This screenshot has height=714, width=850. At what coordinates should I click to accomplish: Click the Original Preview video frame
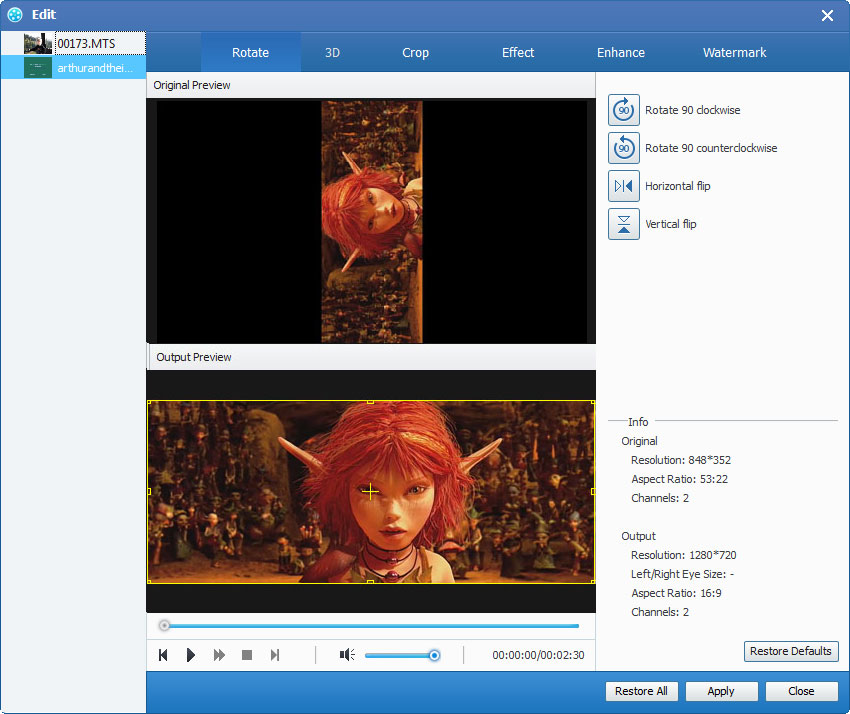tap(372, 222)
